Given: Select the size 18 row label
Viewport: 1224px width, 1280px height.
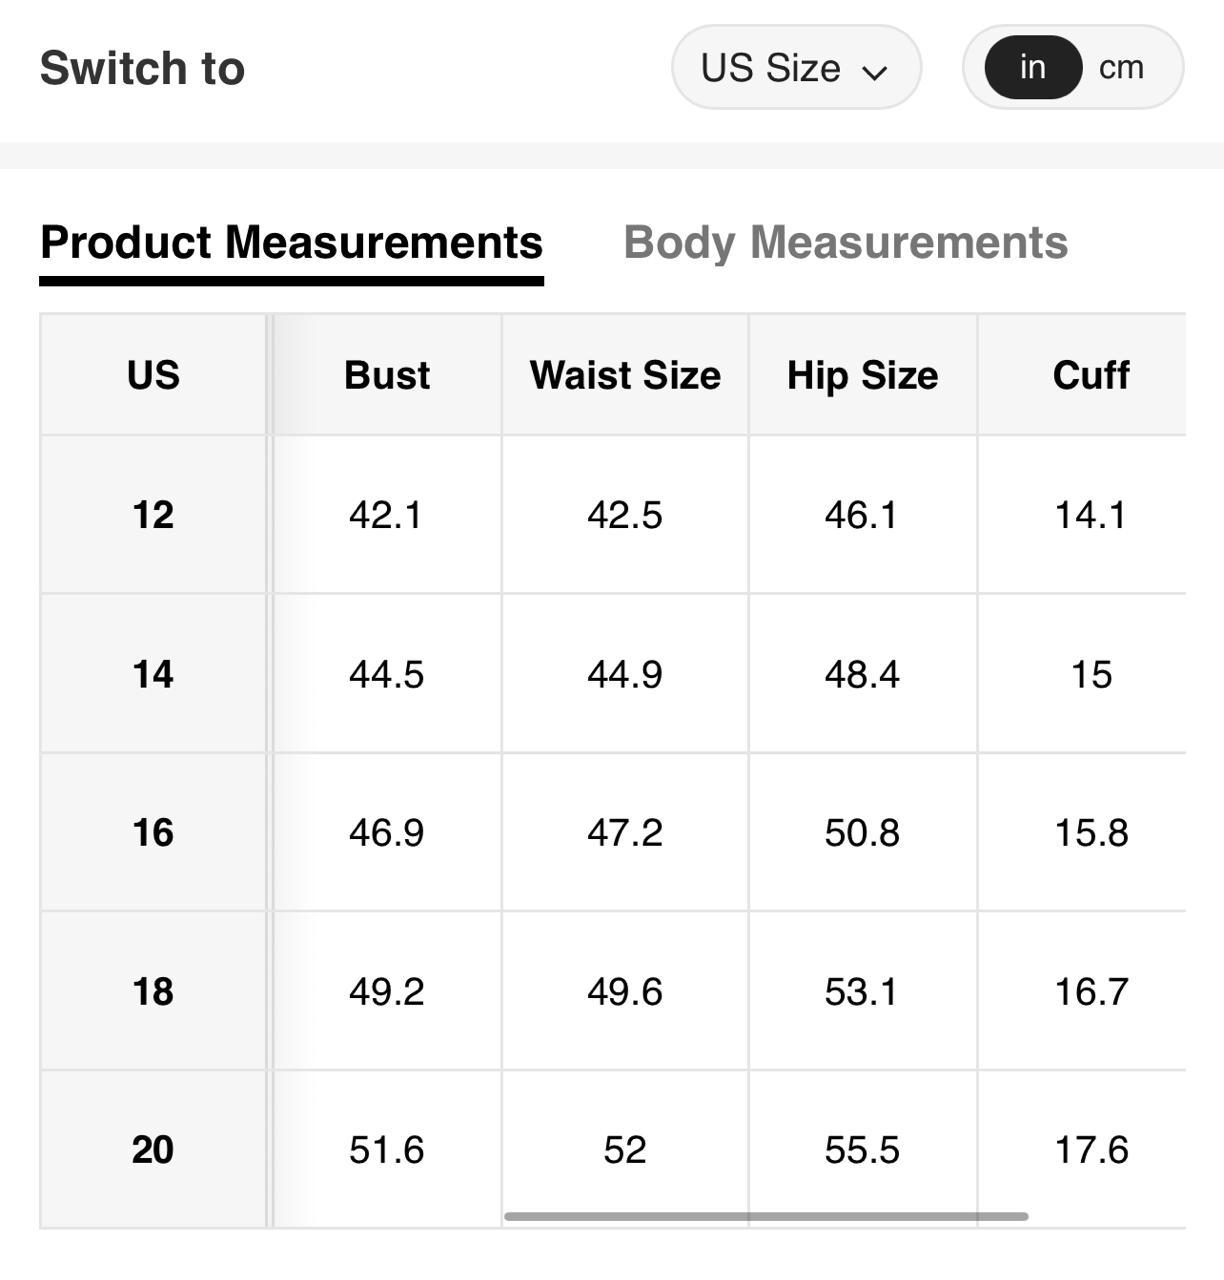Looking at the screenshot, I should [153, 991].
